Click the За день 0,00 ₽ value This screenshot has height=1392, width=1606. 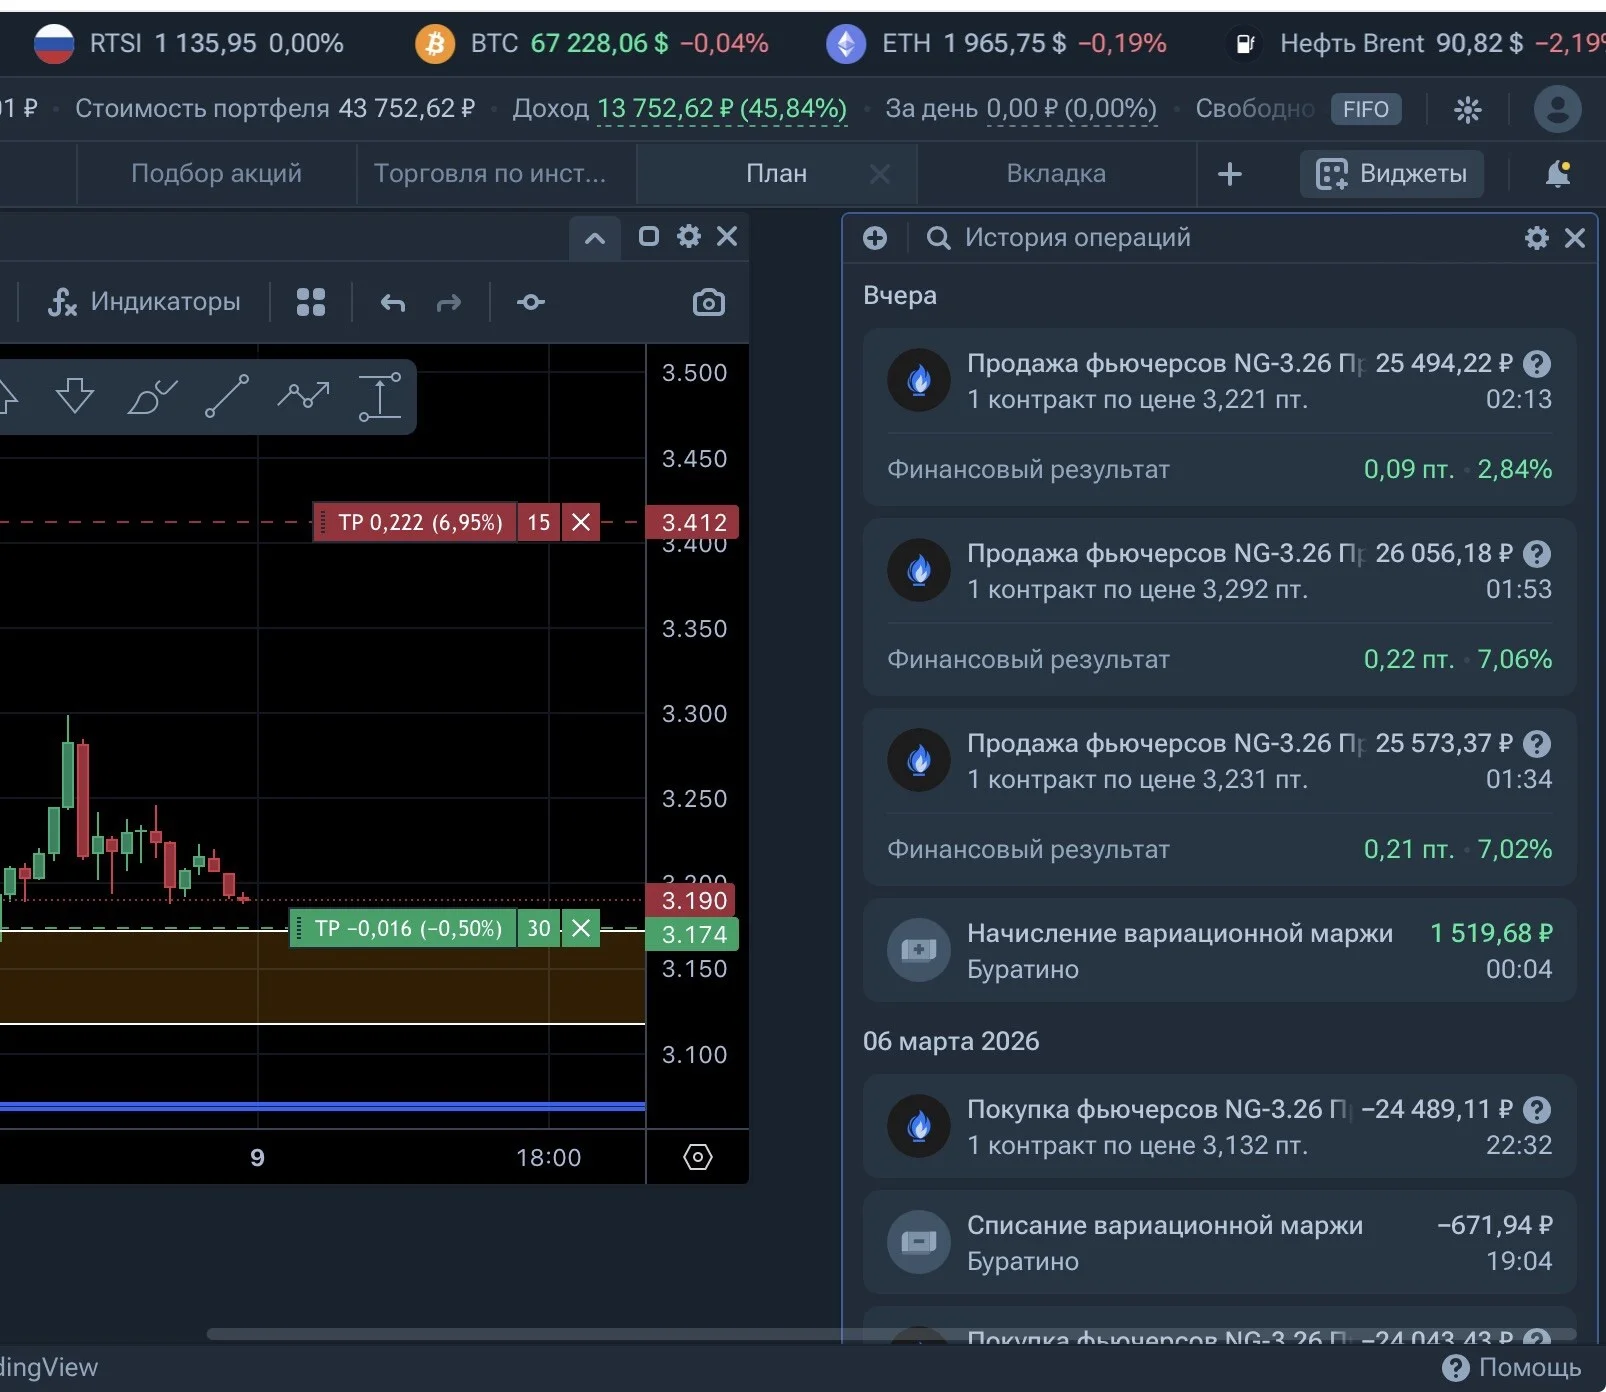[1071, 108]
